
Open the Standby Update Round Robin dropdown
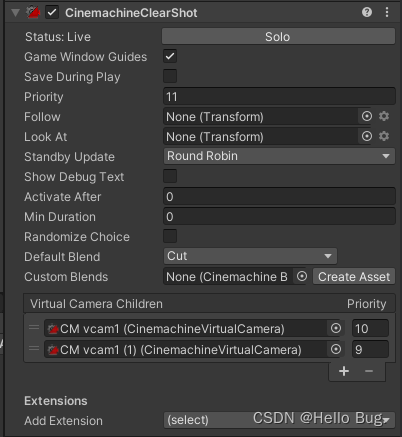click(279, 156)
